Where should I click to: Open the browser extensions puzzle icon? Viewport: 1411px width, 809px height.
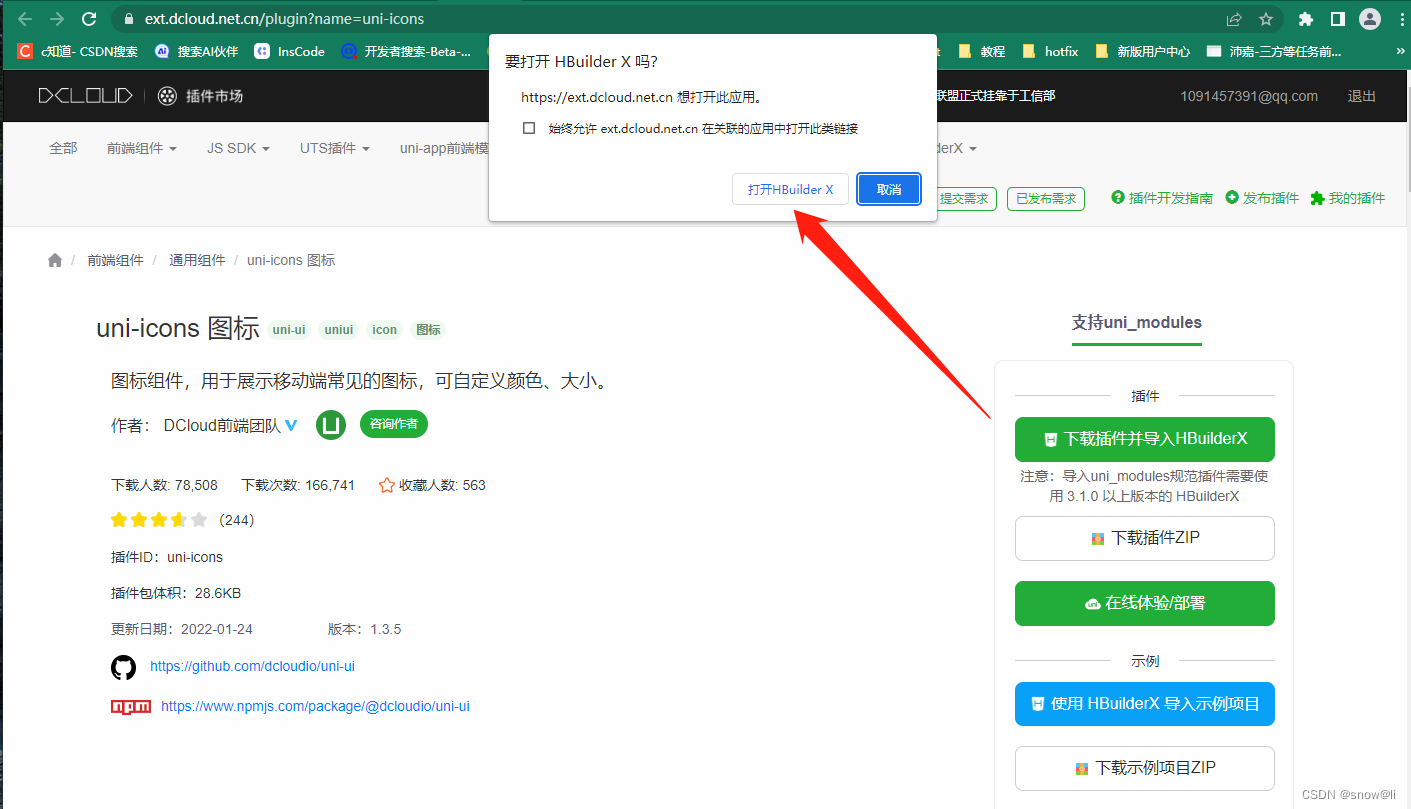[1306, 18]
